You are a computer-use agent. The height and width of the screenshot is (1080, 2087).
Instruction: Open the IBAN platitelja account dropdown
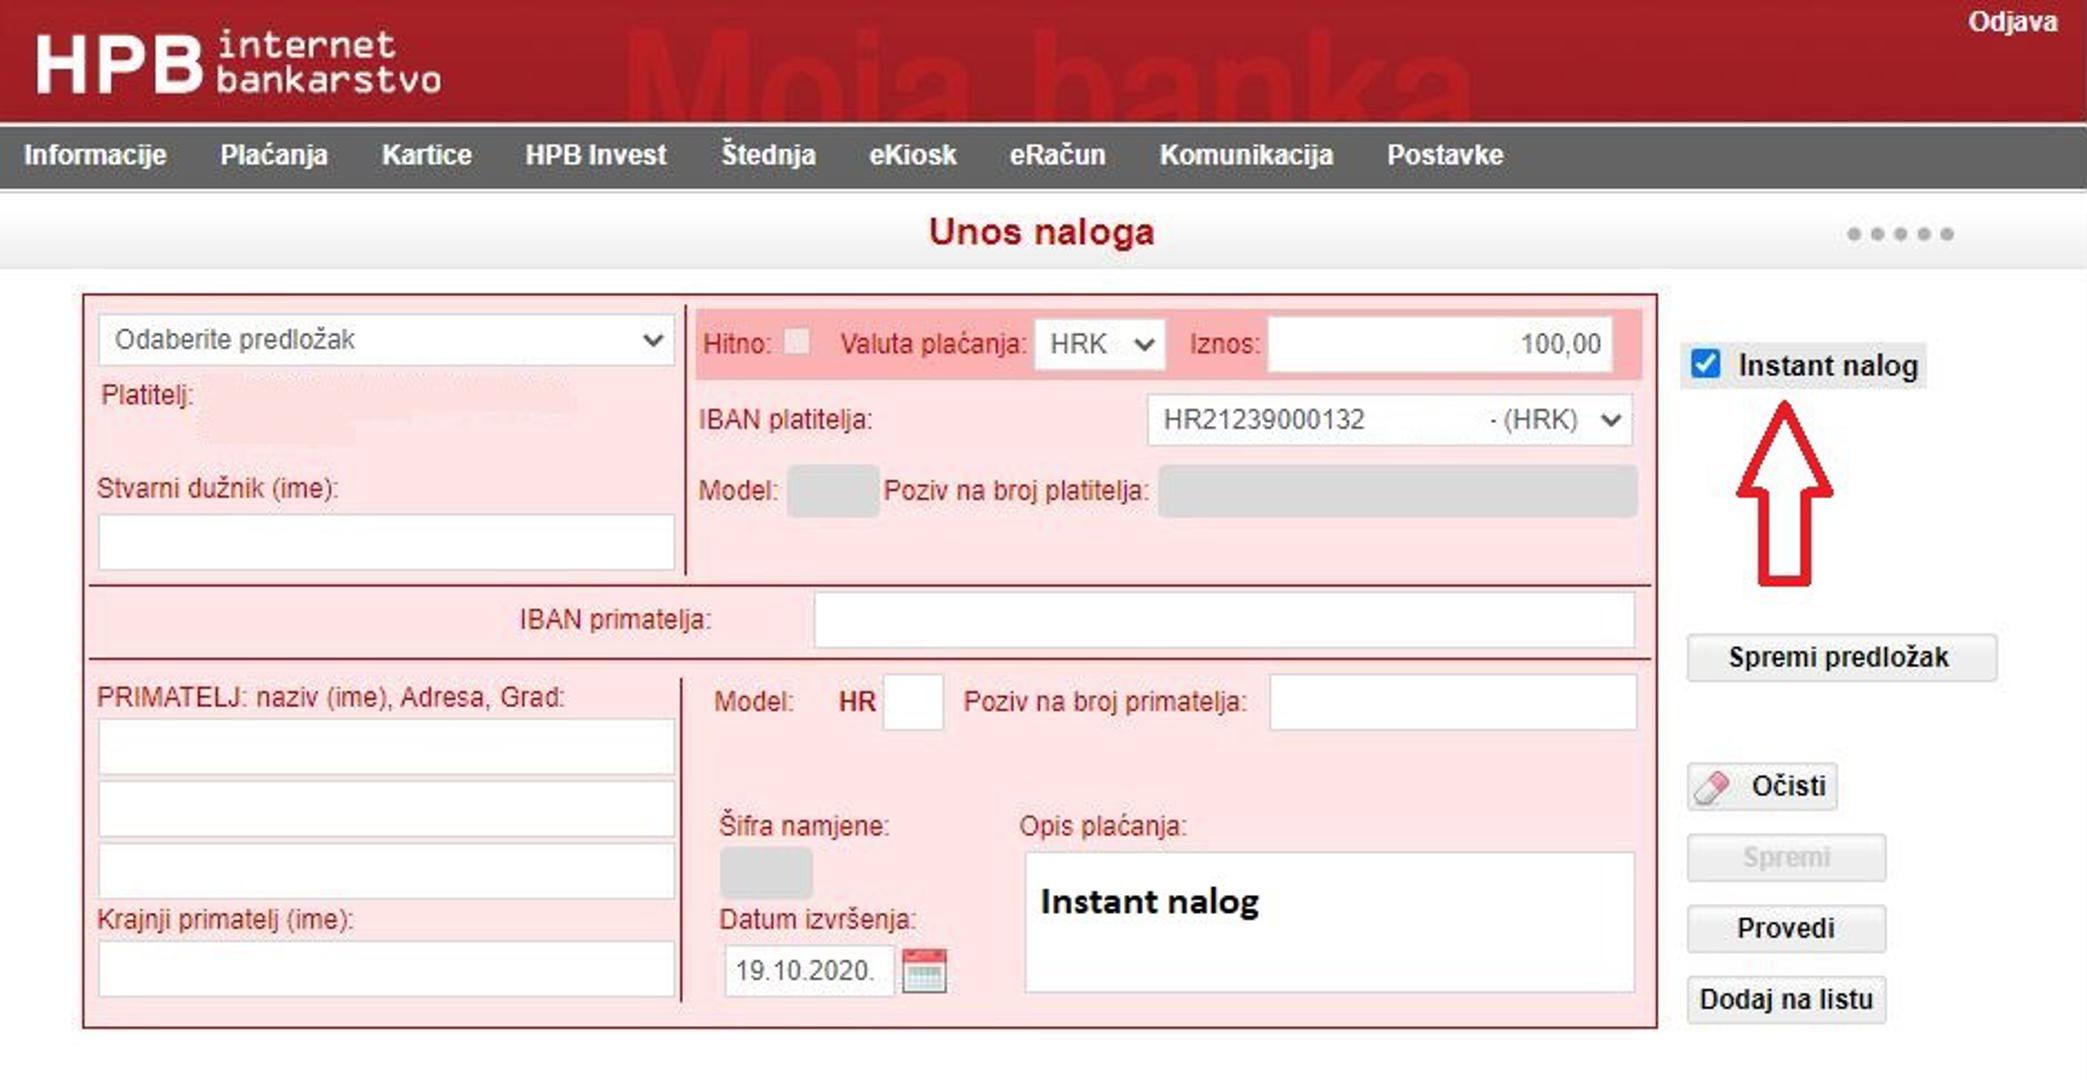pos(1389,420)
